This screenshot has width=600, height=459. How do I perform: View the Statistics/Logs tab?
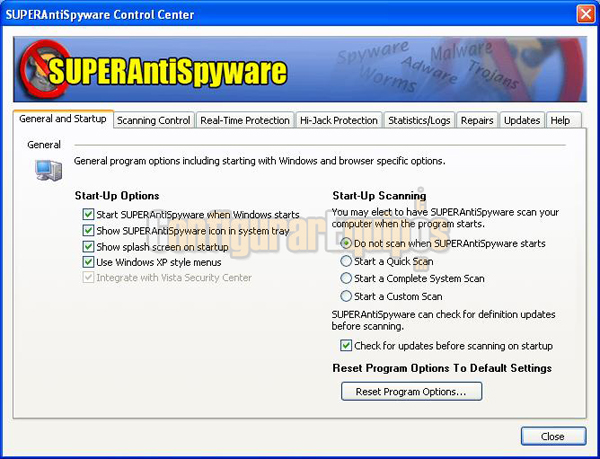coord(419,120)
